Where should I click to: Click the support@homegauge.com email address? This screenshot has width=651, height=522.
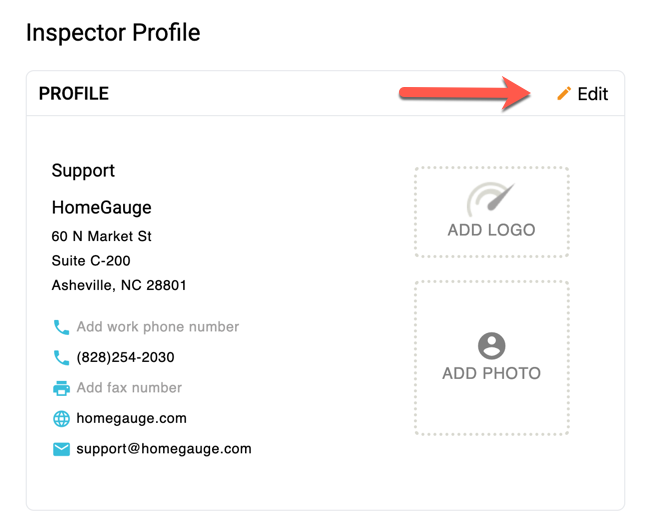click(x=164, y=449)
